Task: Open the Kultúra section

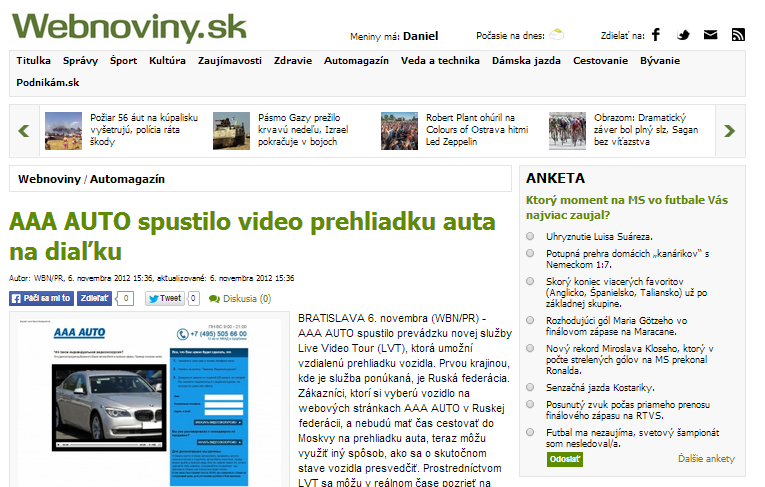Action: (x=167, y=61)
